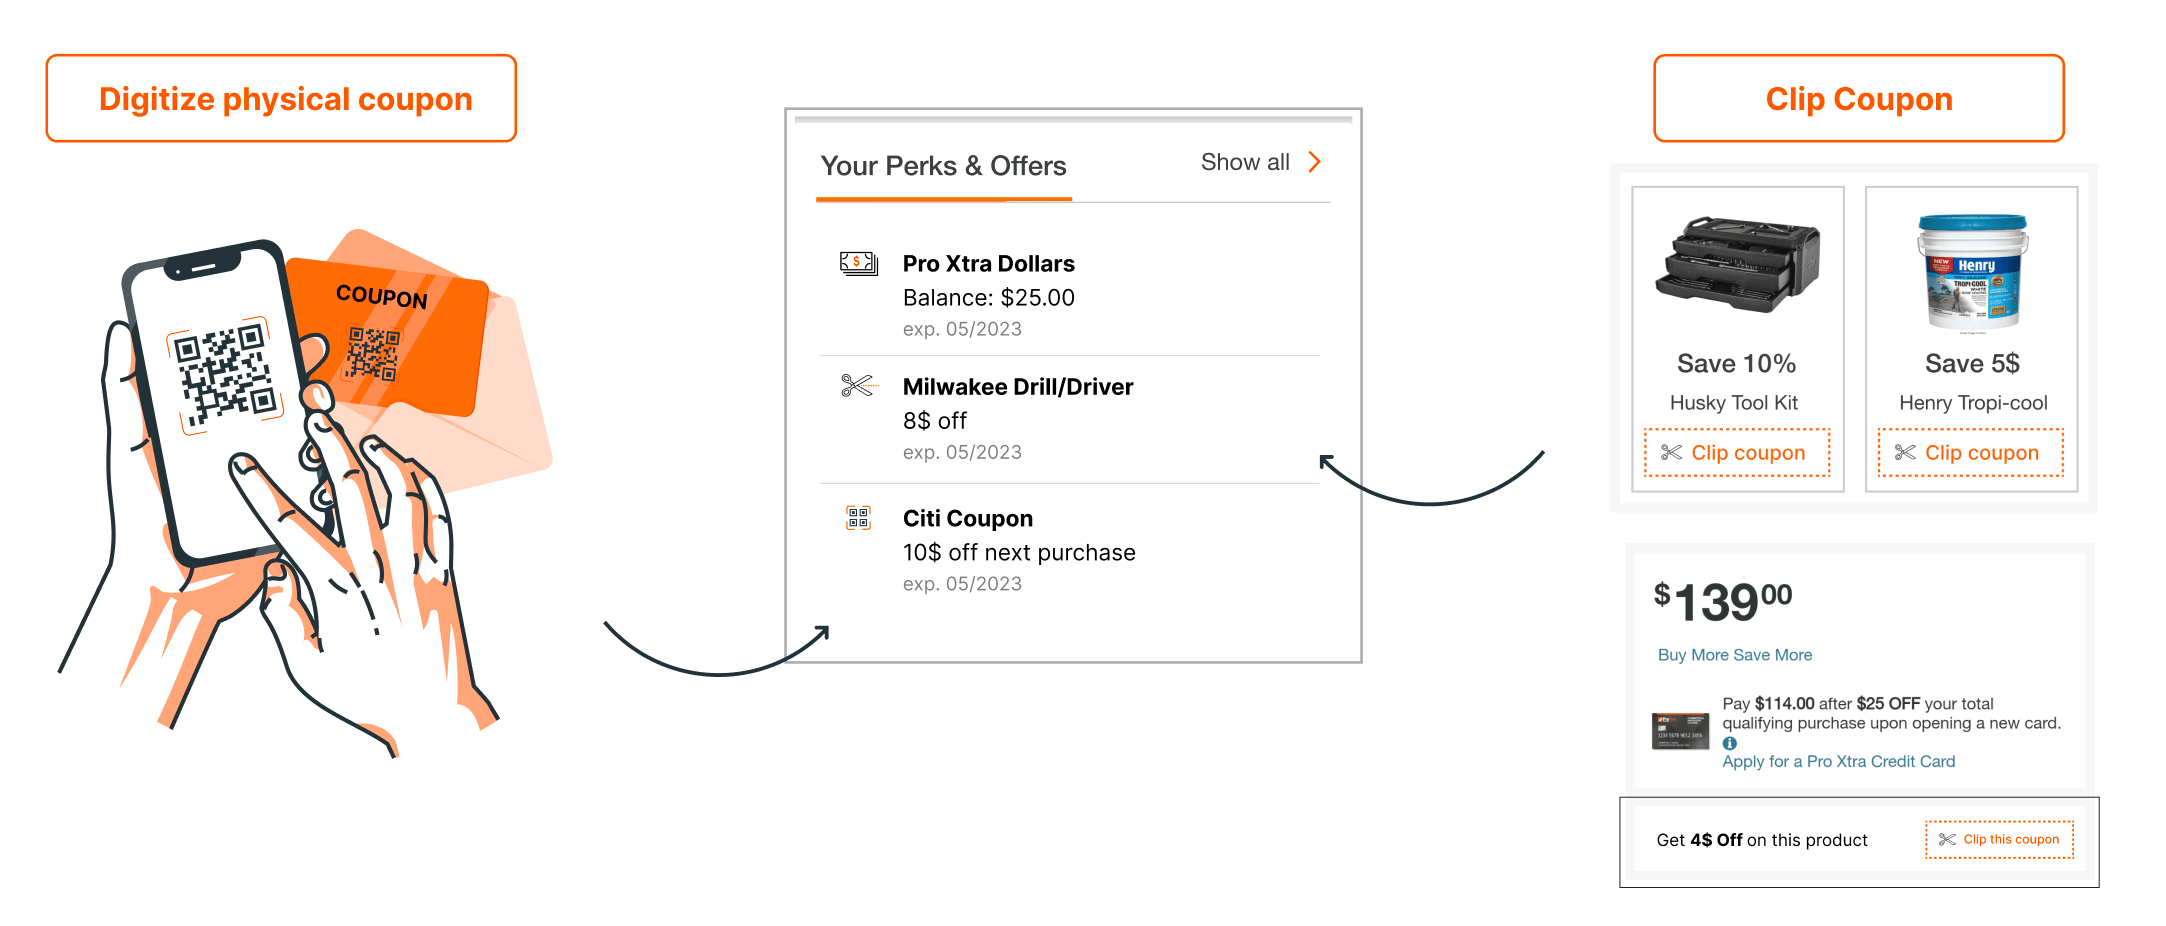Click the QR code icon beside Citi Coupon

pos(858,518)
